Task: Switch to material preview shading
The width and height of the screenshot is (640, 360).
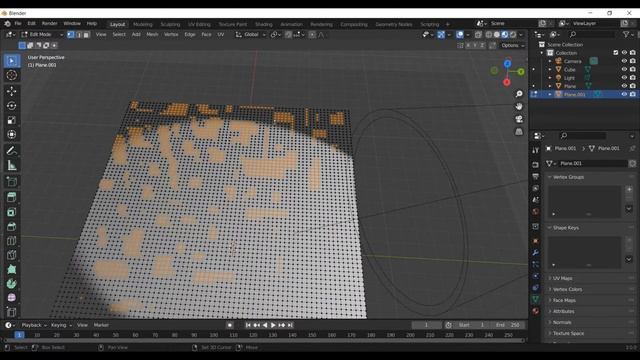Action: (505, 35)
